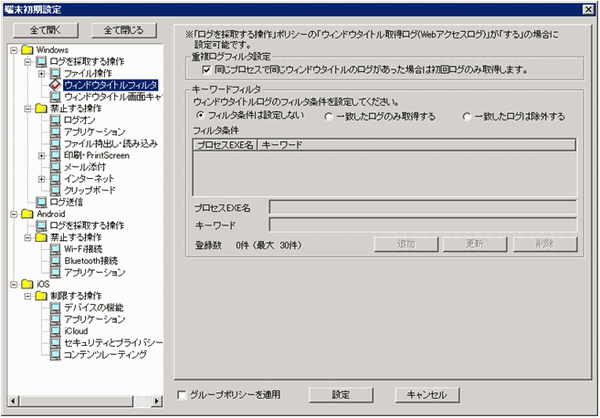Expand the ファイル操作 node
Screen dimensions: 600x418
41,73
